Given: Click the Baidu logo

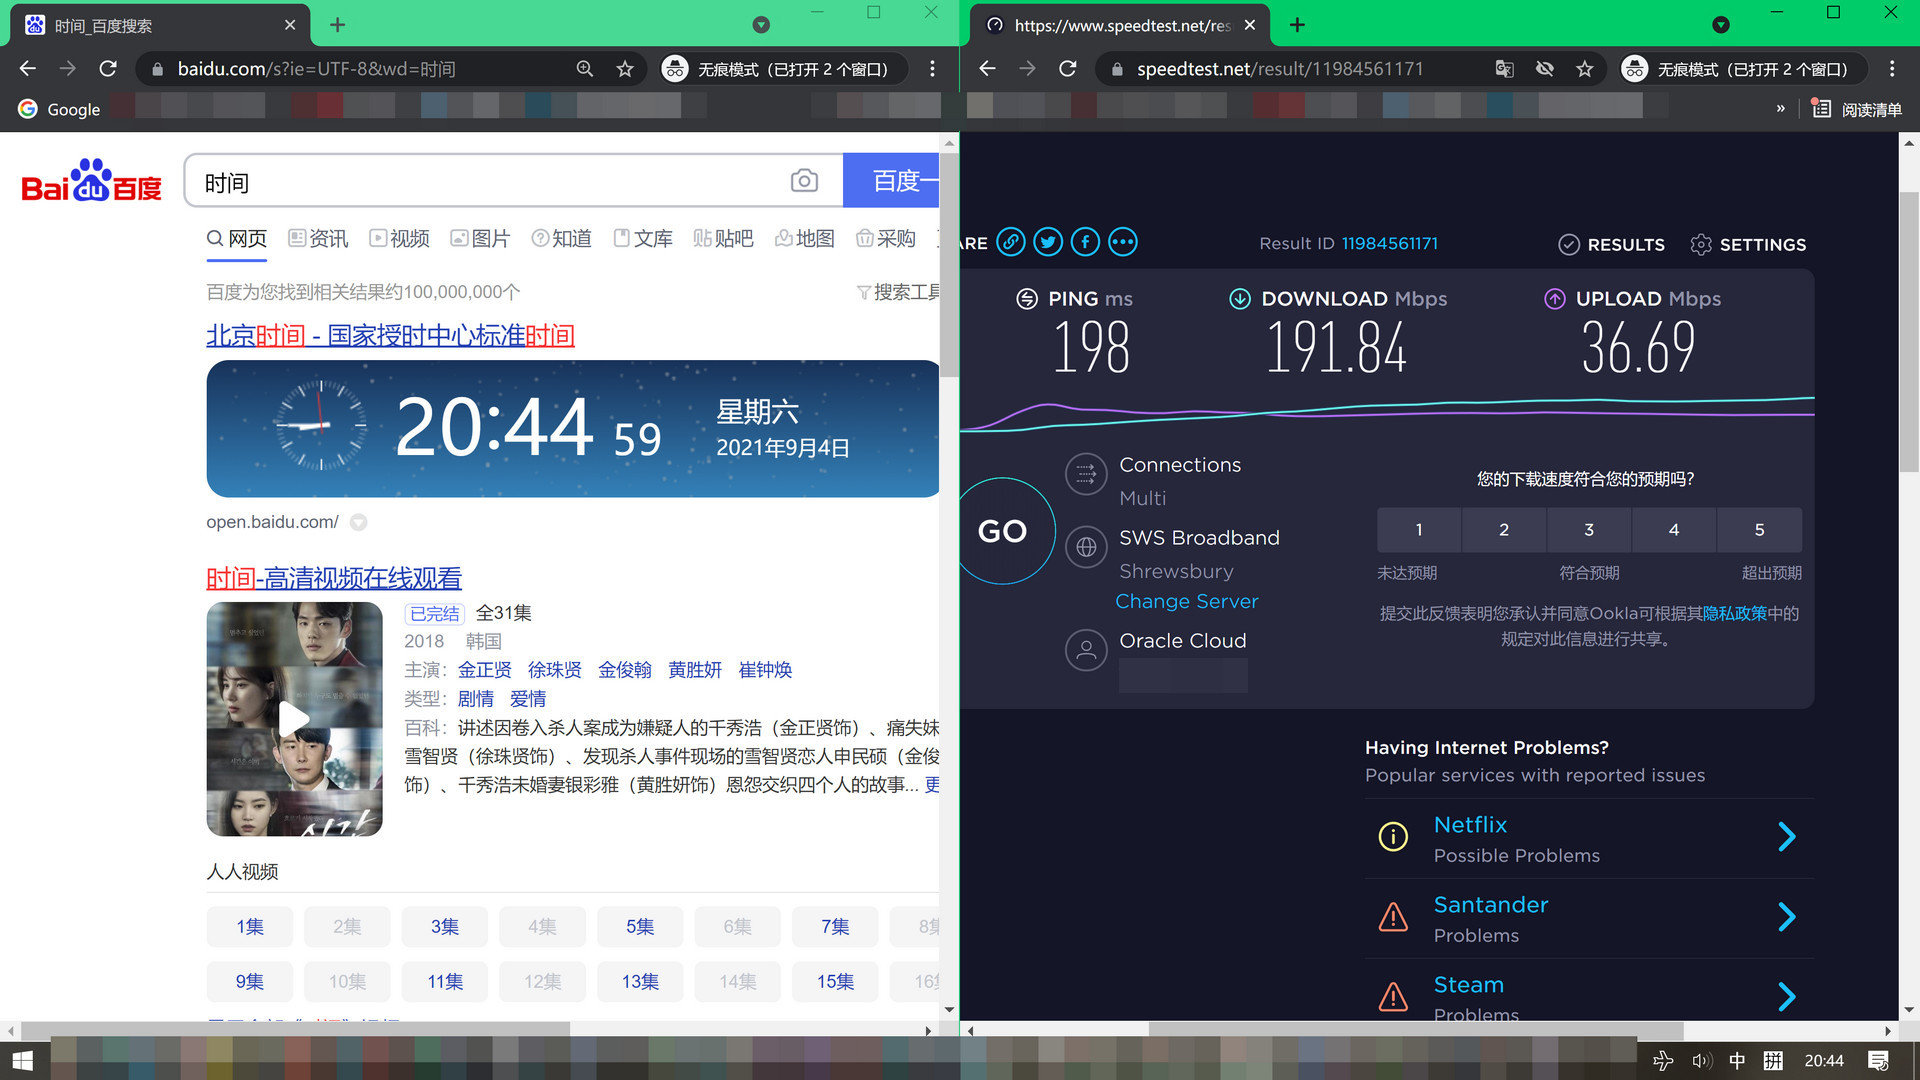Looking at the screenshot, I should tap(91, 181).
